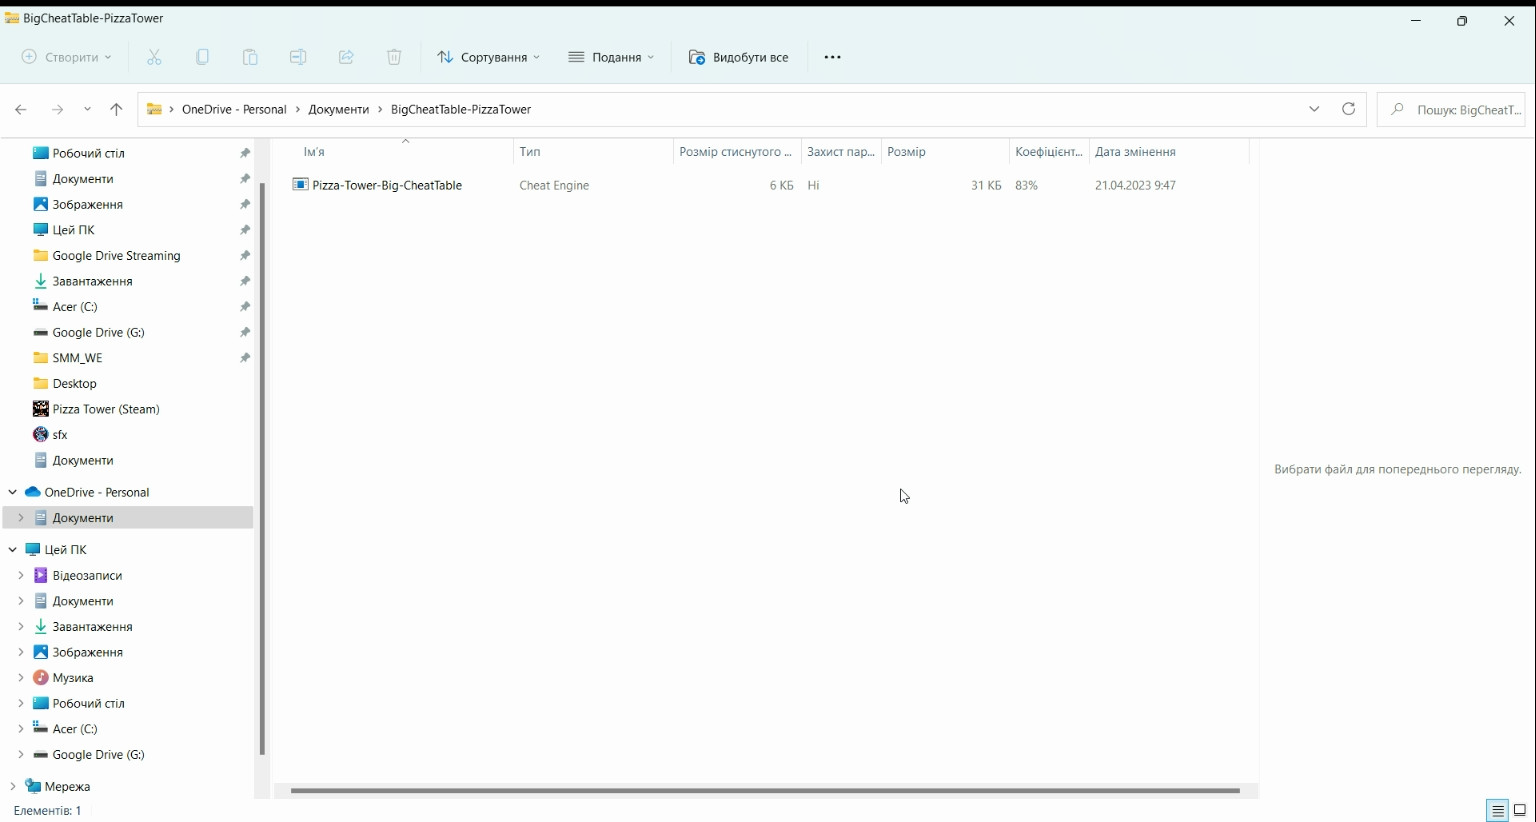Select the Pizza-Tower-Big-CheatTable file
This screenshot has width=1536, height=822.
(x=386, y=185)
